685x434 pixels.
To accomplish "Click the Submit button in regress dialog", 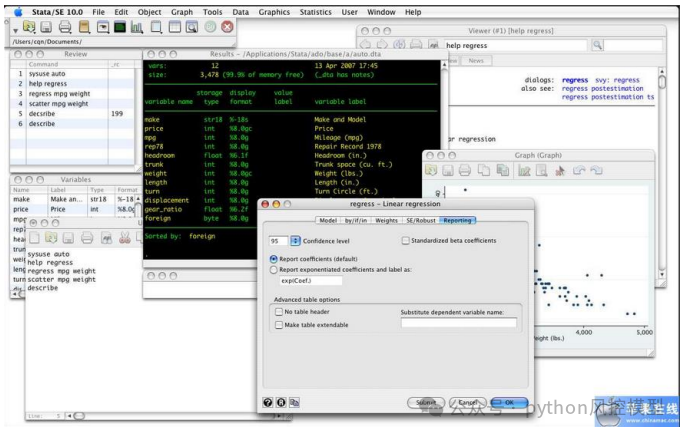I will [426, 402].
